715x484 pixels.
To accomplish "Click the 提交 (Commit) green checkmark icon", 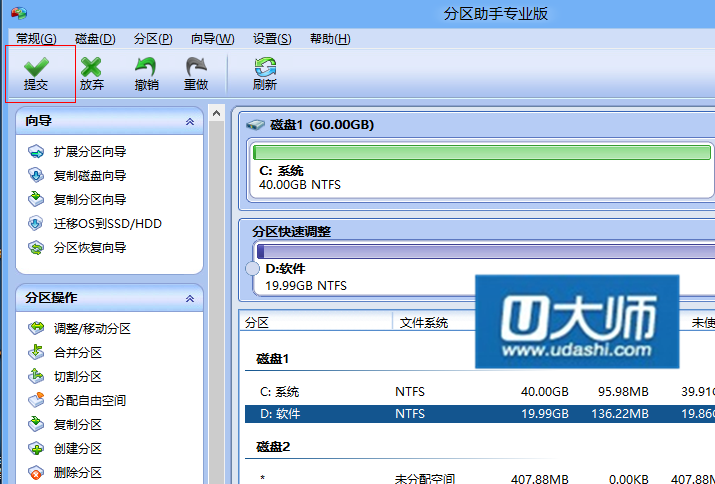I will pos(37,67).
